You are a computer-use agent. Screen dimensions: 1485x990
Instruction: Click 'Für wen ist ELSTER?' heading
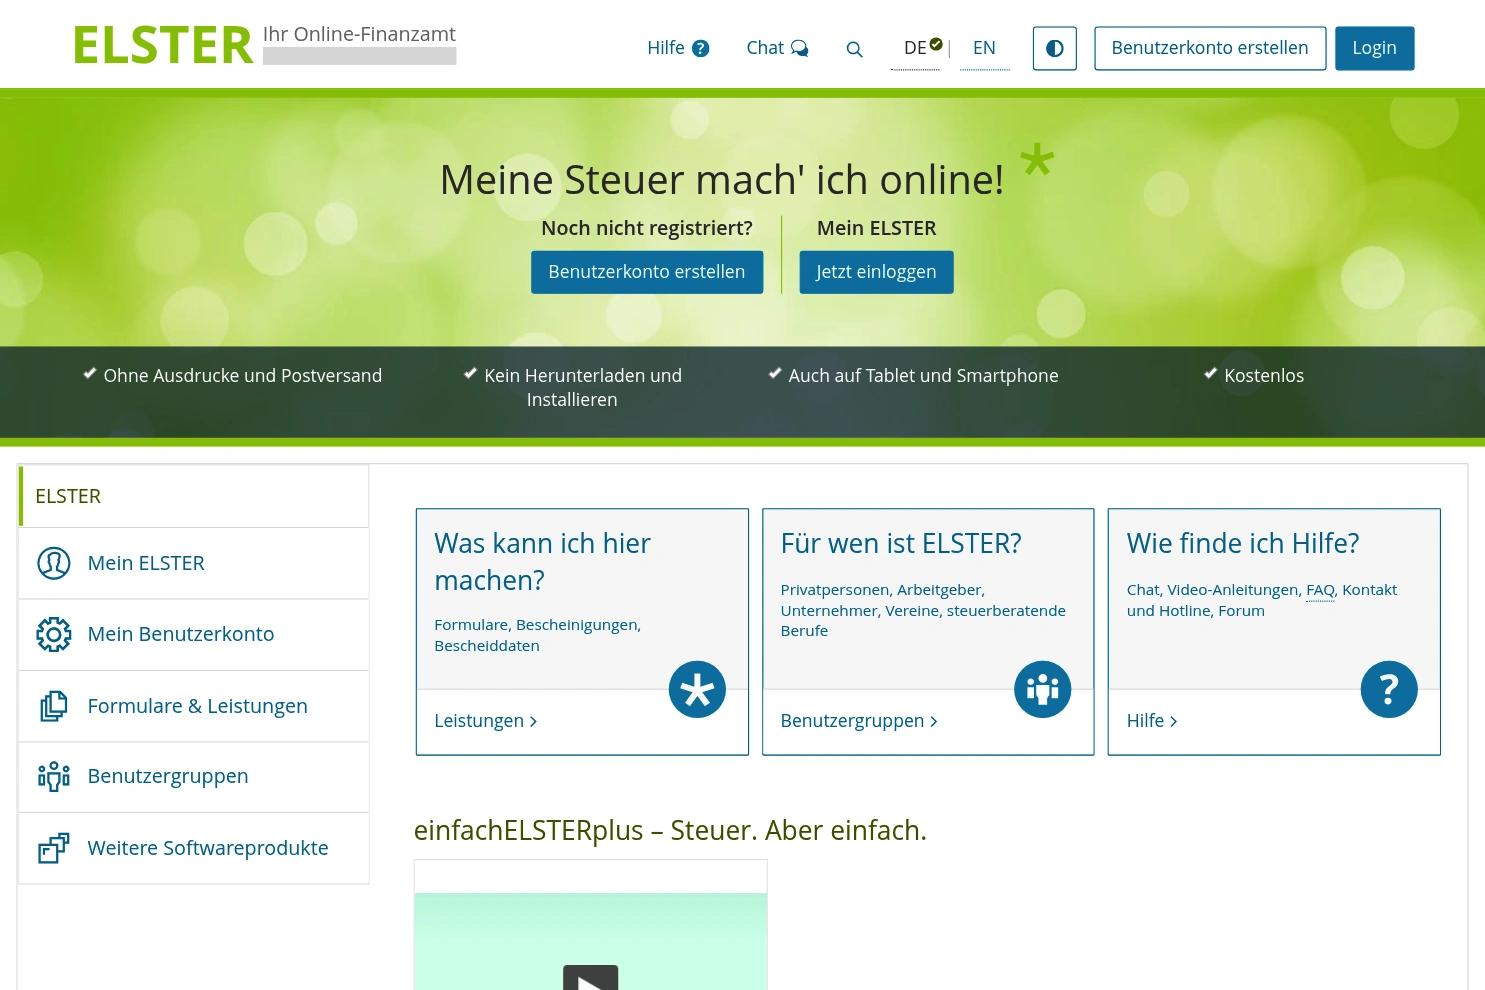click(901, 543)
